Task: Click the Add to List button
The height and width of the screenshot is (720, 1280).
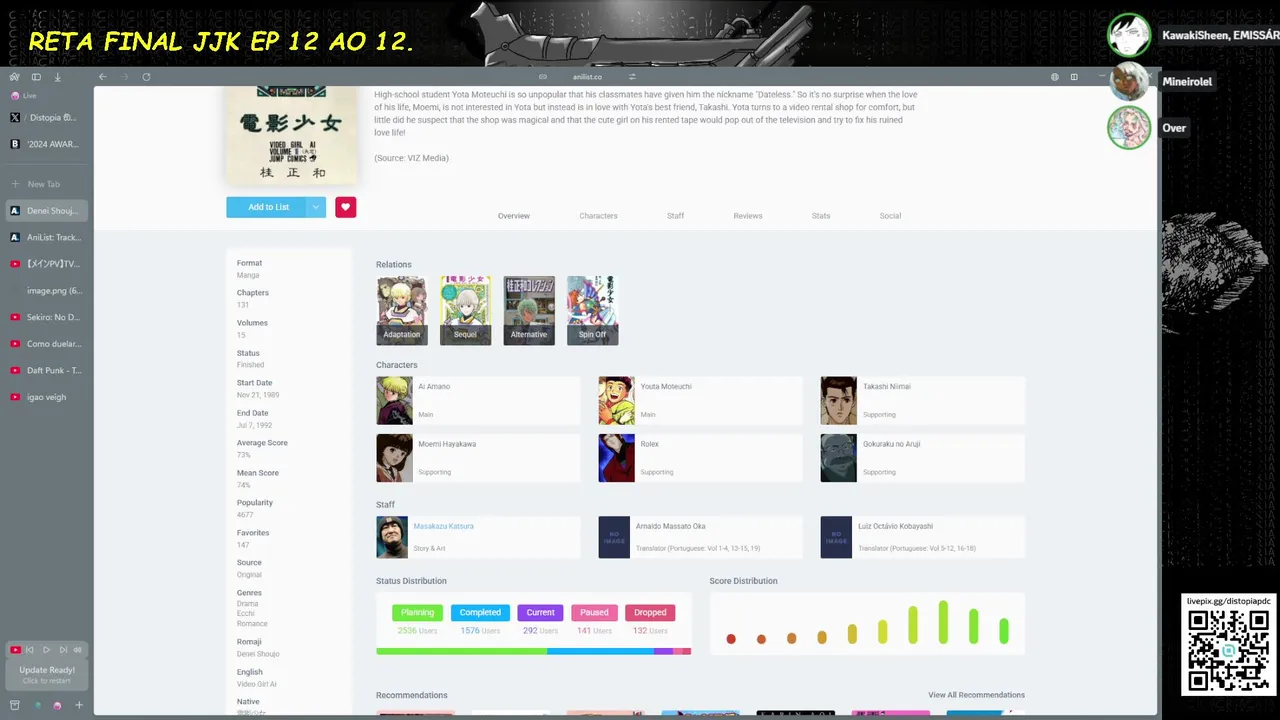Action: click(x=268, y=207)
